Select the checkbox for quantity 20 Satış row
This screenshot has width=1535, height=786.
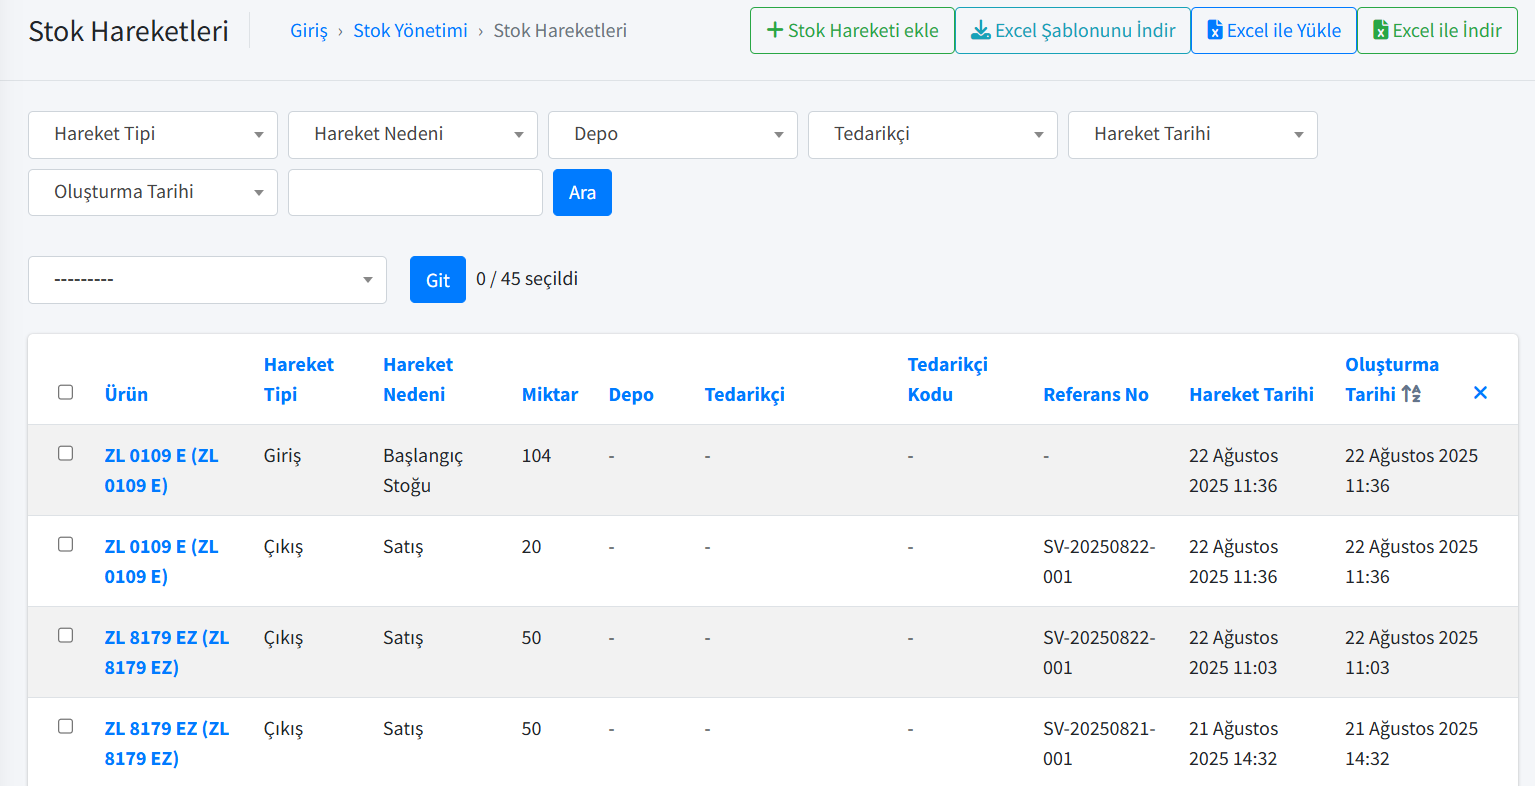pyautogui.click(x=66, y=545)
